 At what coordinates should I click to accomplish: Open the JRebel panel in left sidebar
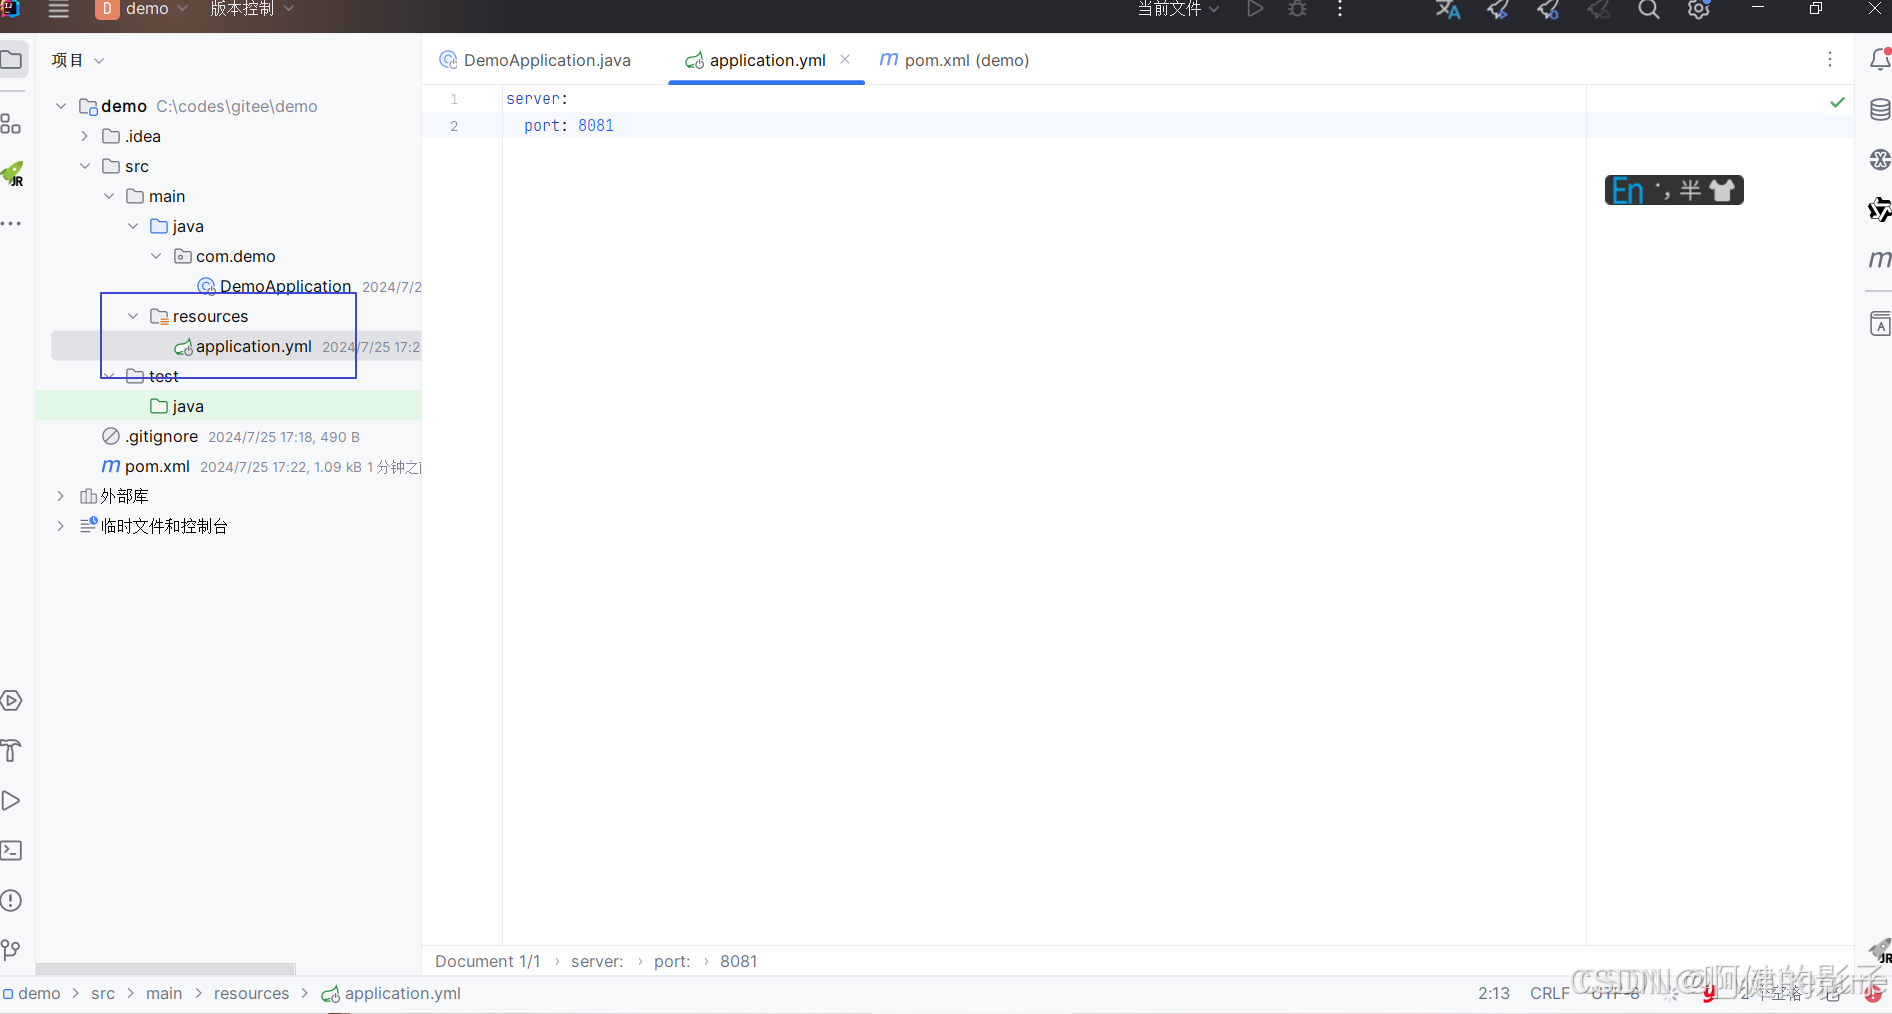13,175
